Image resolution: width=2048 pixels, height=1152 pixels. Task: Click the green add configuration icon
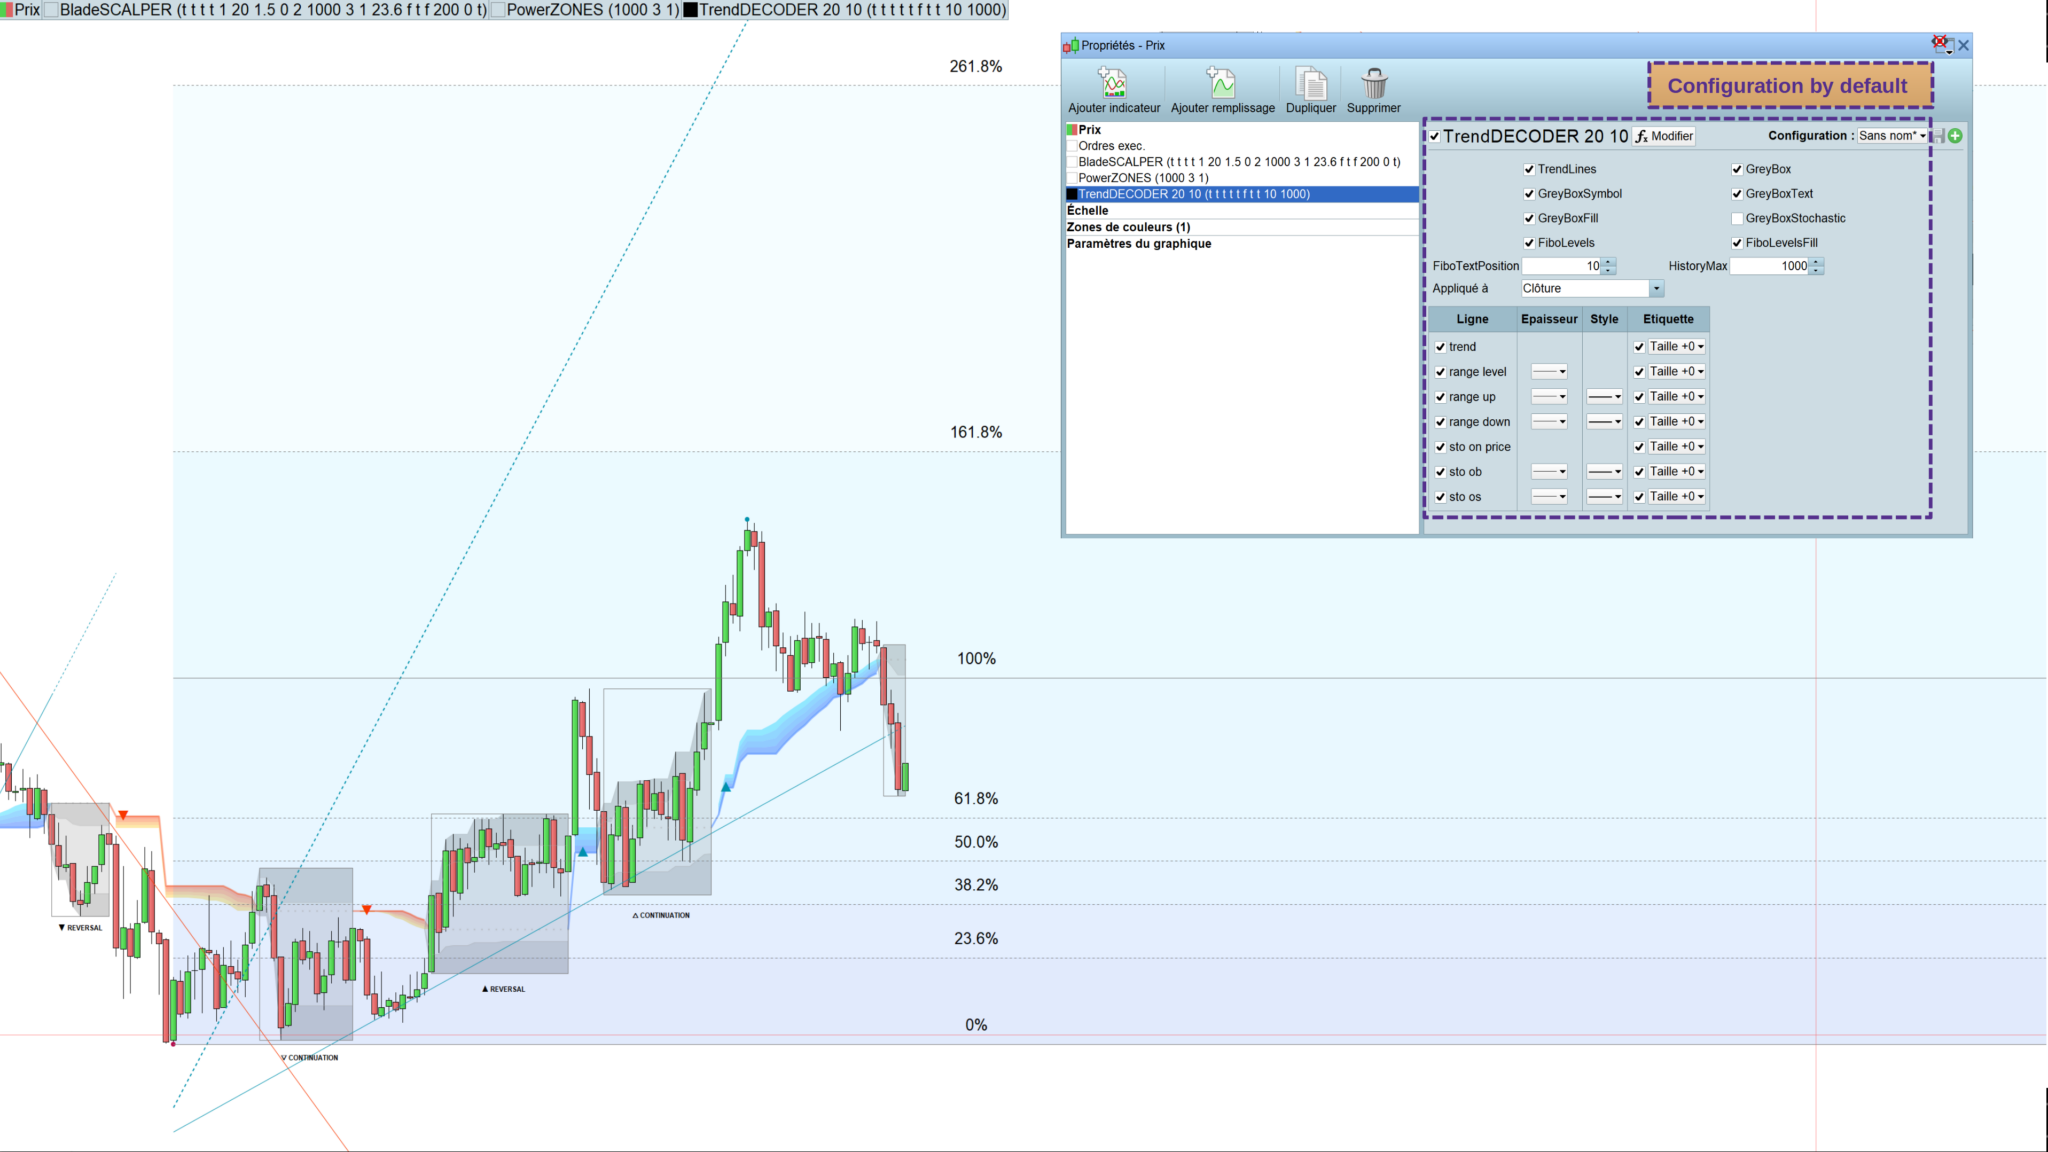tap(1955, 136)
